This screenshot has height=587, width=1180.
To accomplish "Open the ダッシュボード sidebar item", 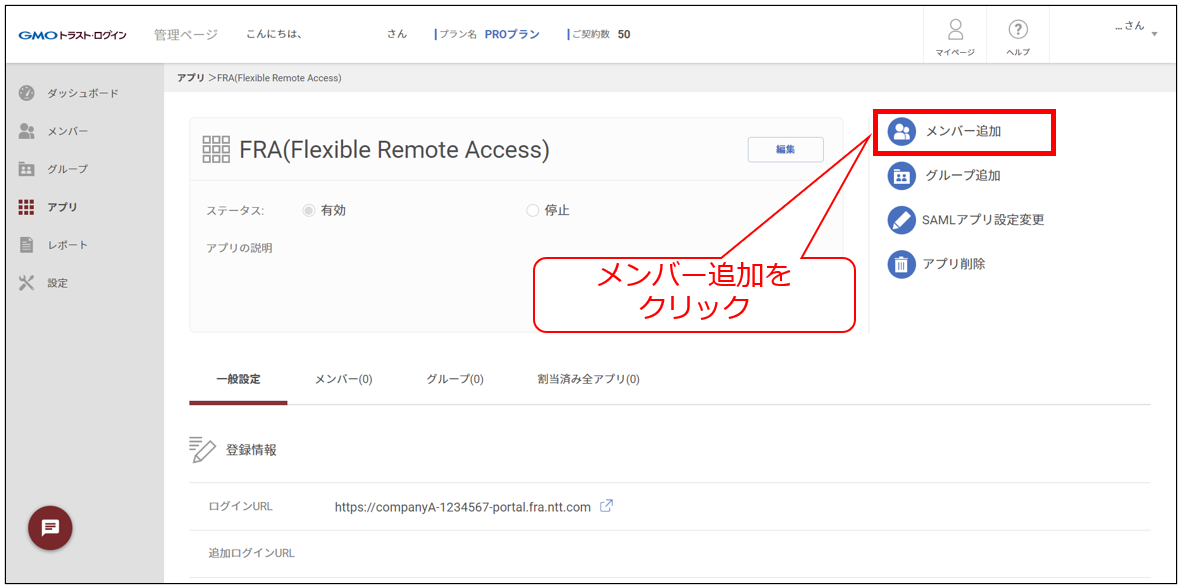I will (x=83, y=93).
